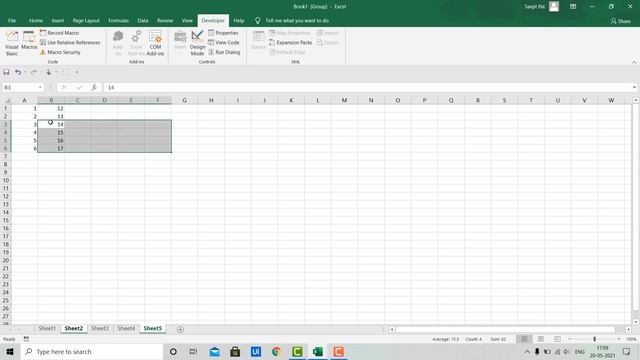Select row 10 header
Screen dimensions: 640x360
[x=6, y=180]
